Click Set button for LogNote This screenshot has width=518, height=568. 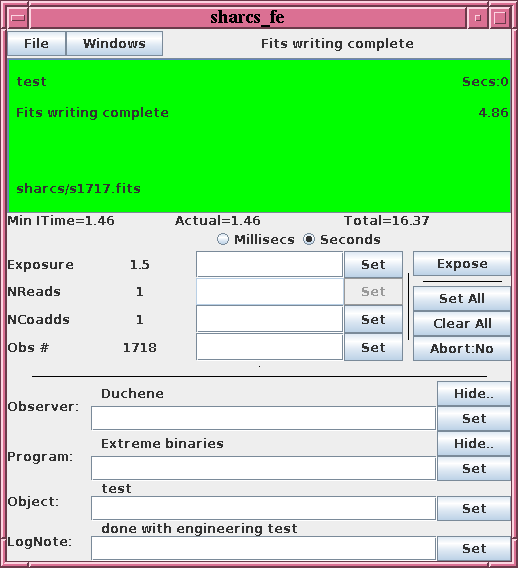coord(474,548)
